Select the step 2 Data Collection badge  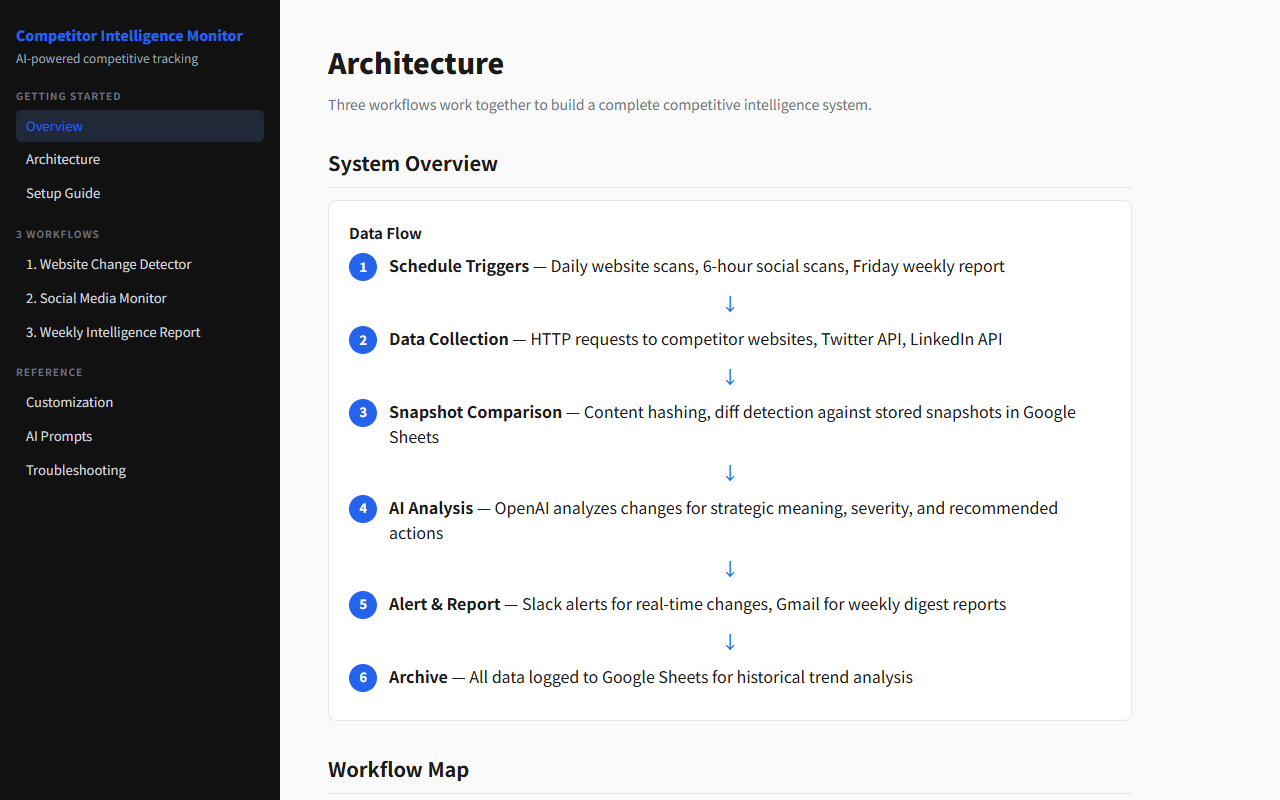[x=362, y=340]
